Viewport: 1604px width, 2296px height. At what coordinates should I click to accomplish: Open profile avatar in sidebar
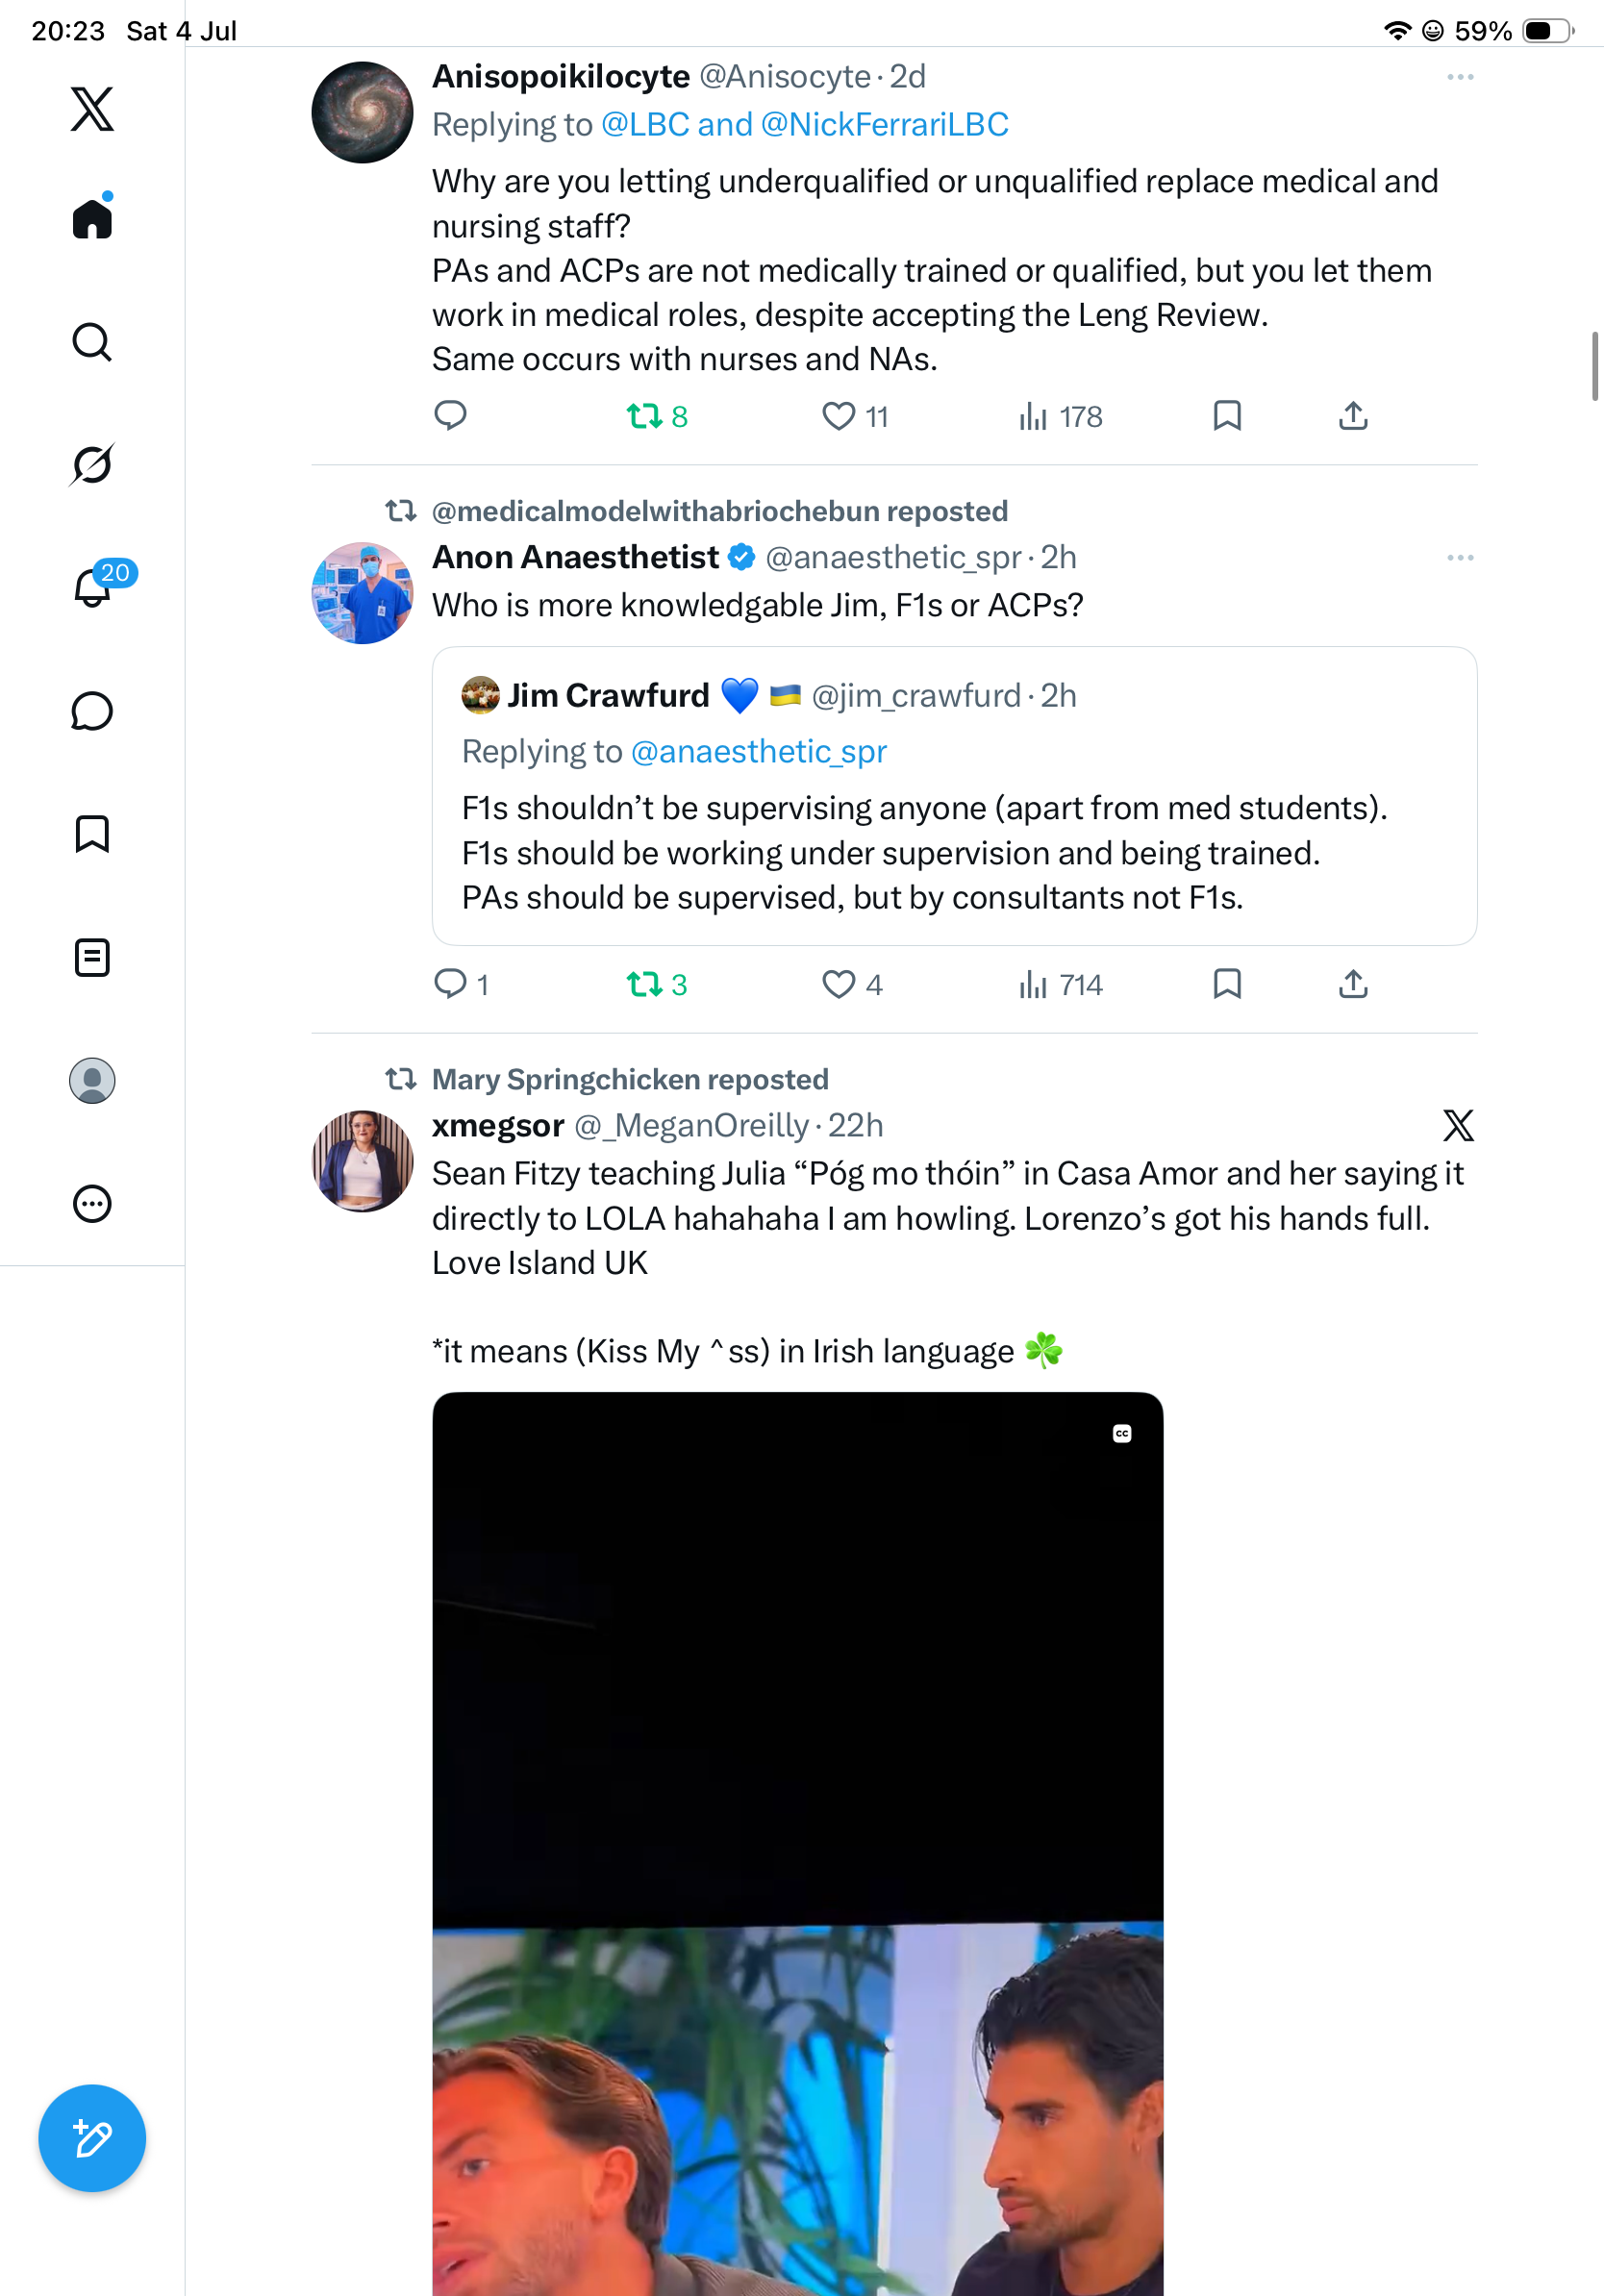pyautogui.click(x=92, y=1081)
